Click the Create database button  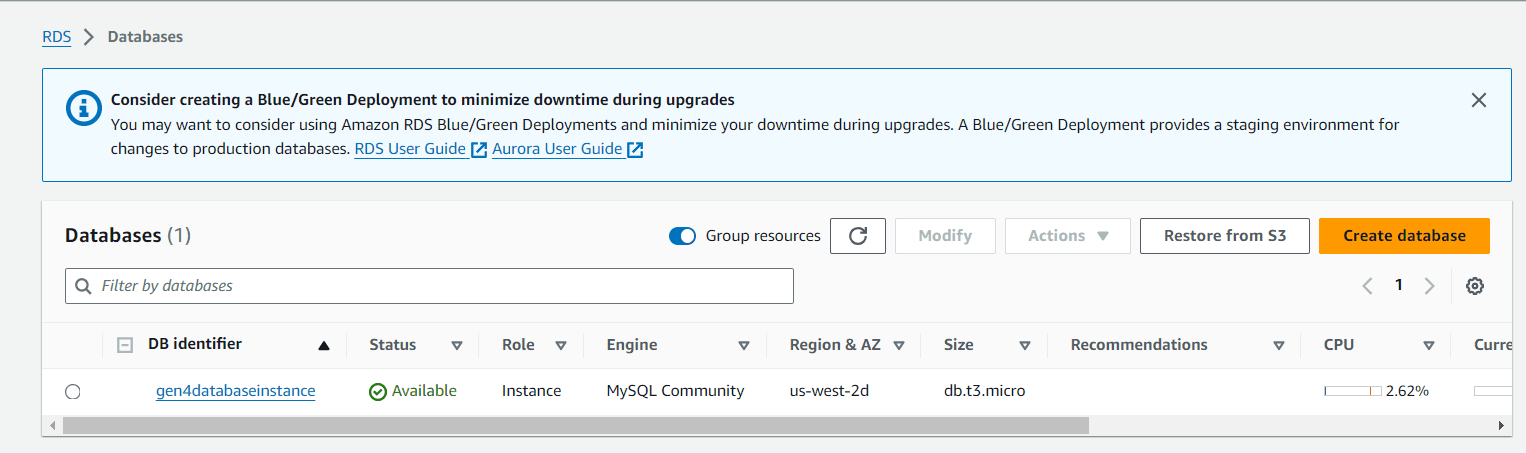(1404, 236)
